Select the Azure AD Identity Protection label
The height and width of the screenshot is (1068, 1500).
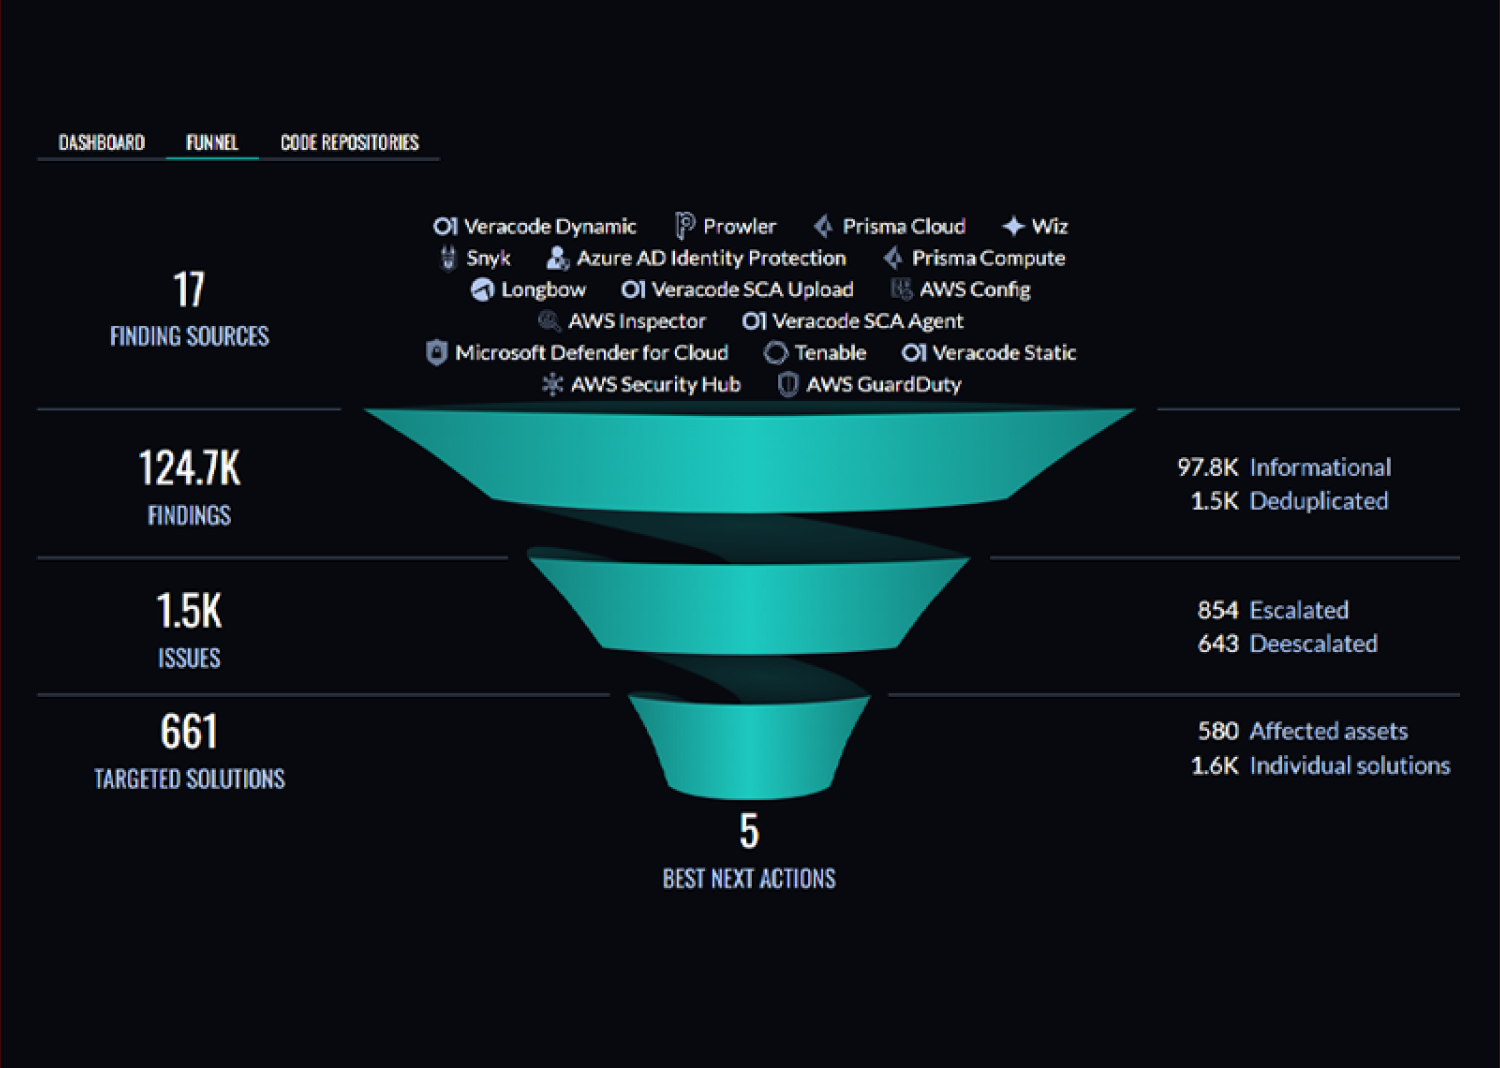pyautogui.click(x=711, y=258)
